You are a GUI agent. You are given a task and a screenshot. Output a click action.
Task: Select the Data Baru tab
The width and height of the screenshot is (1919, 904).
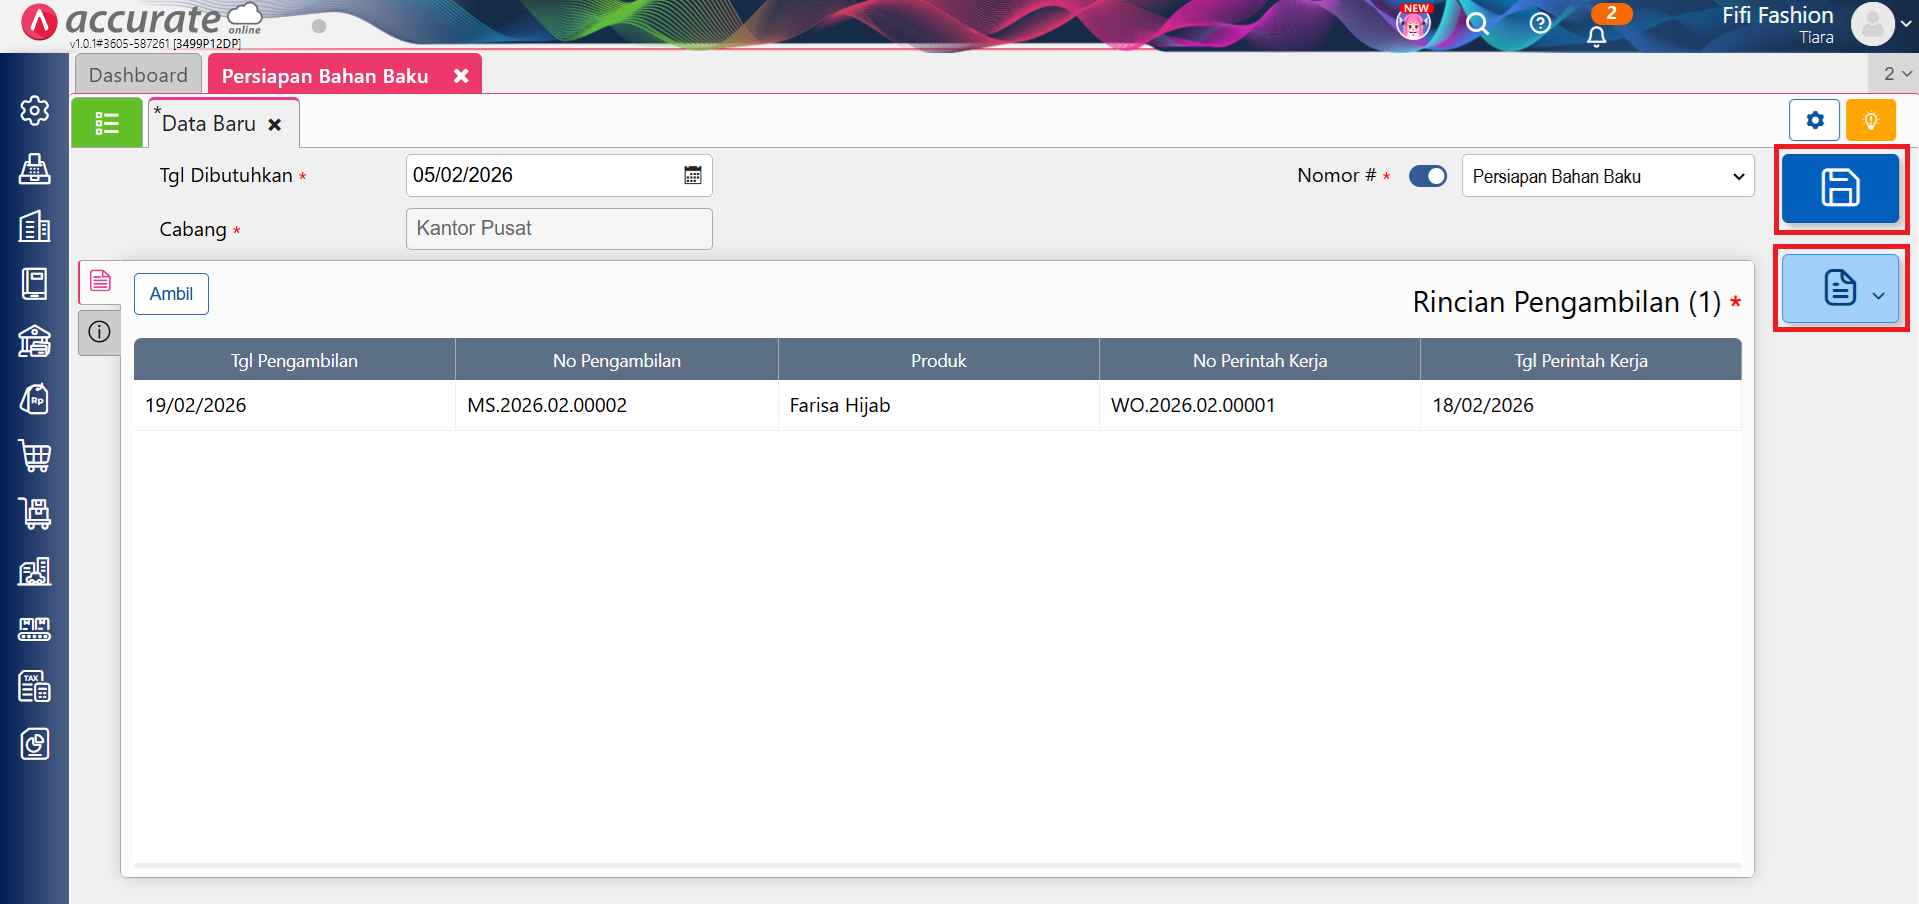coord(209,124)
